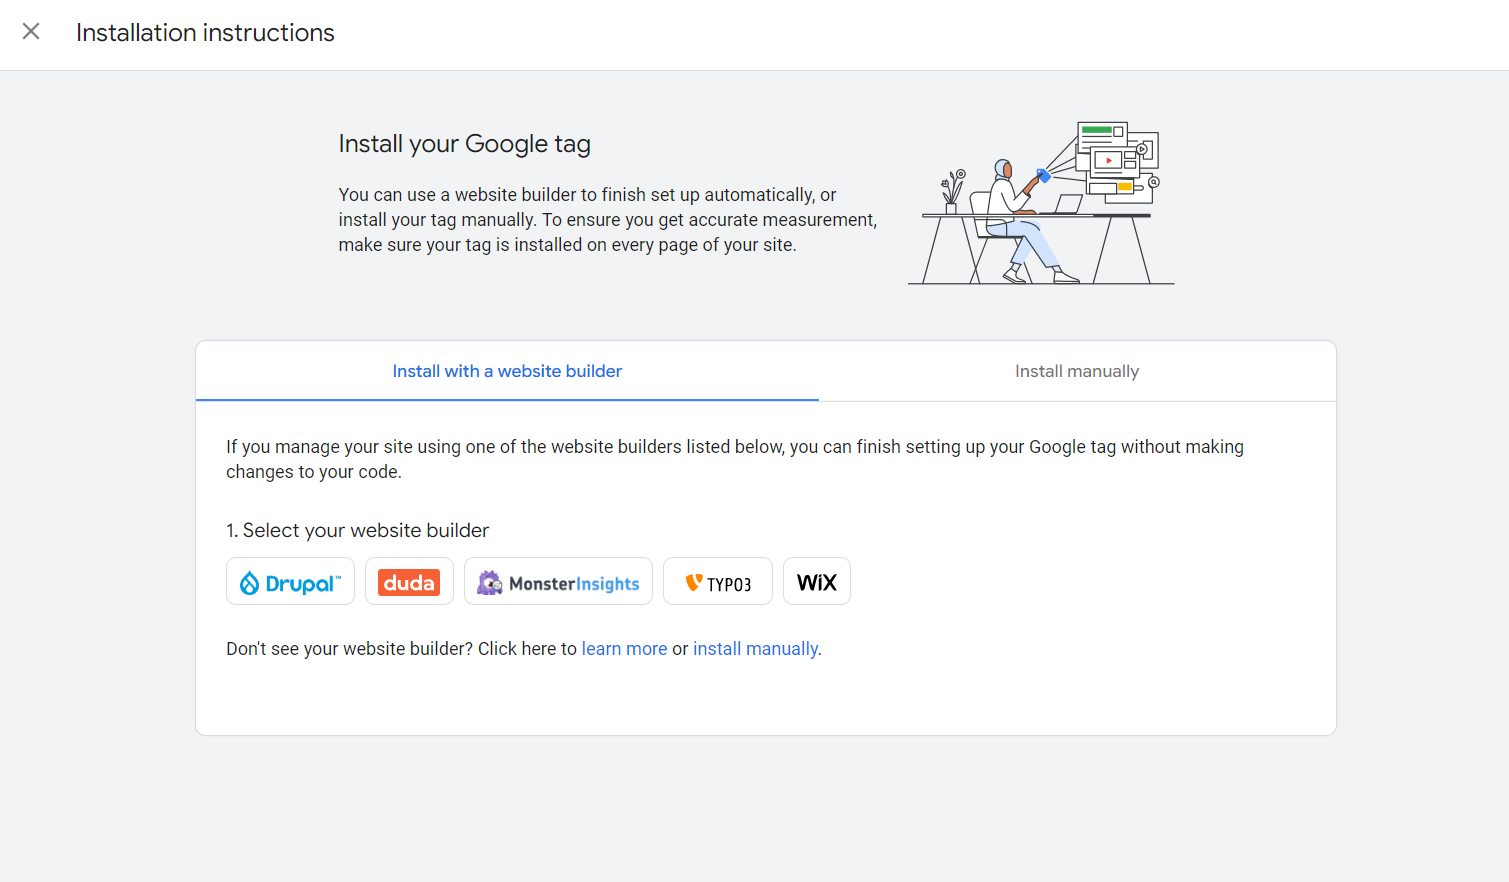Click the Select your website builder label
Image resolution: width=1509 pixels, height=882 pixels.
(357, 531)
